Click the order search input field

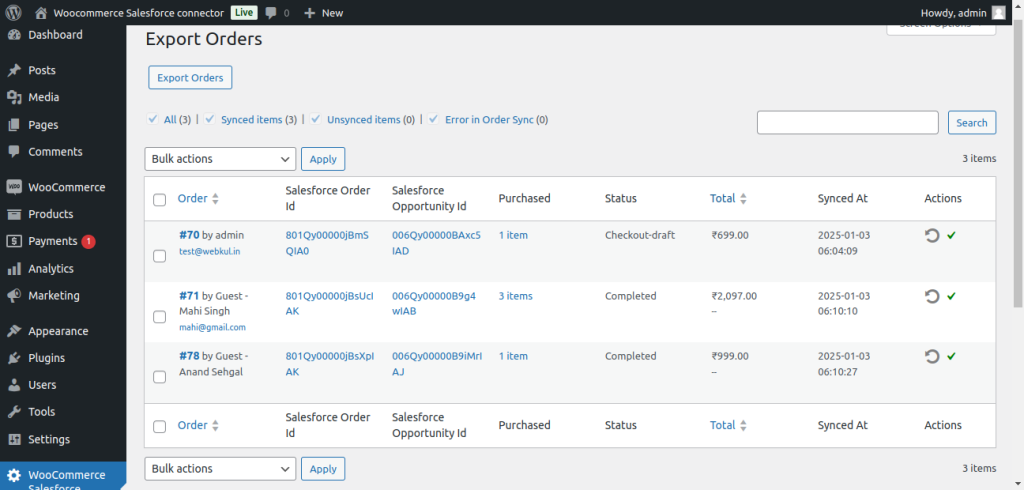click(x=847, y=122)
